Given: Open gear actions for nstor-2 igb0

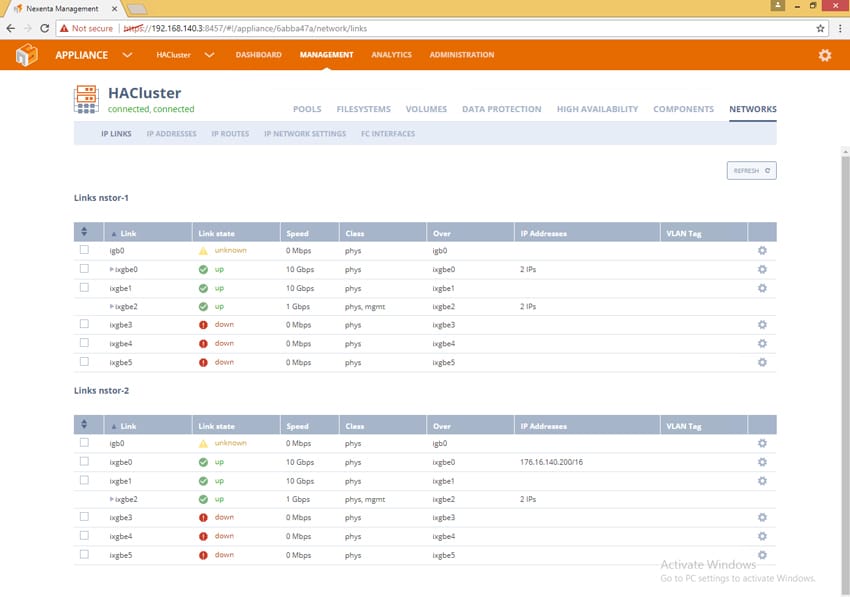Looking at the screenshot, I should [x=762, y=444].
